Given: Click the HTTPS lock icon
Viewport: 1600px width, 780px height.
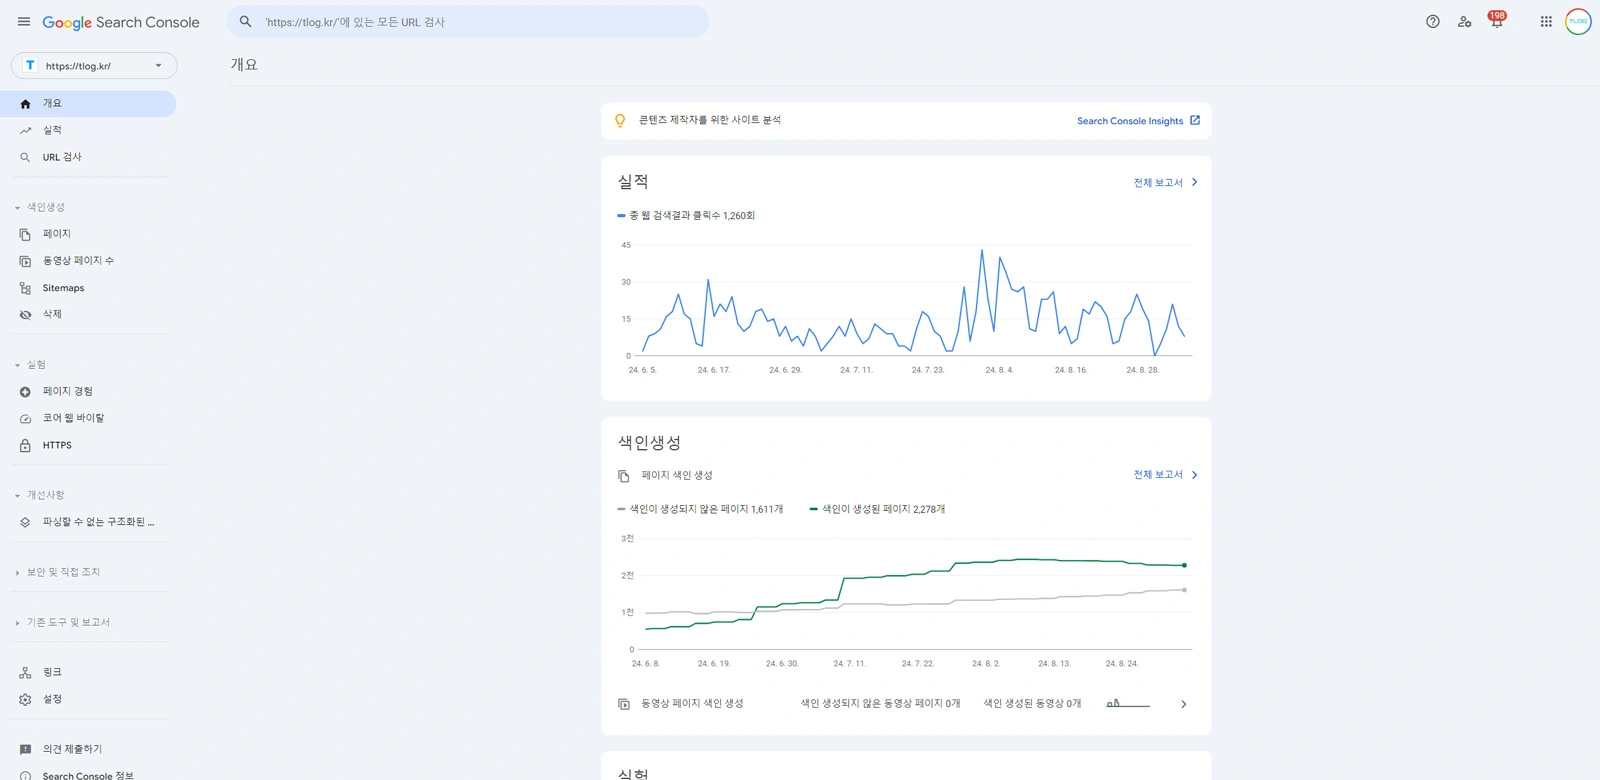Looking at the screenshot, I should pos(25,446).
